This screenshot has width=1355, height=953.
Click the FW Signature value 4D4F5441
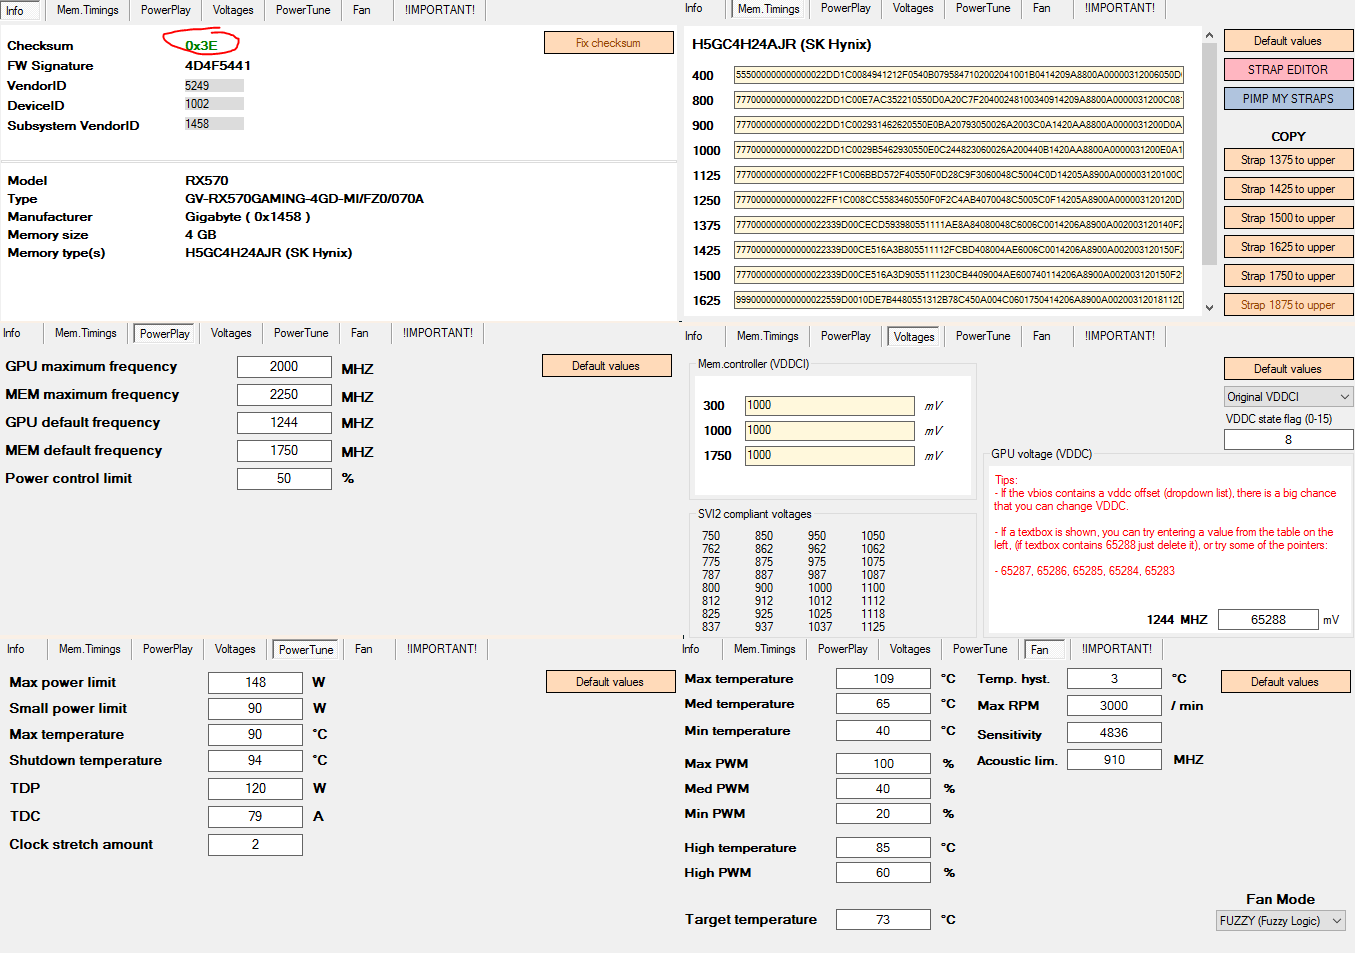click(x=218, y=66)
